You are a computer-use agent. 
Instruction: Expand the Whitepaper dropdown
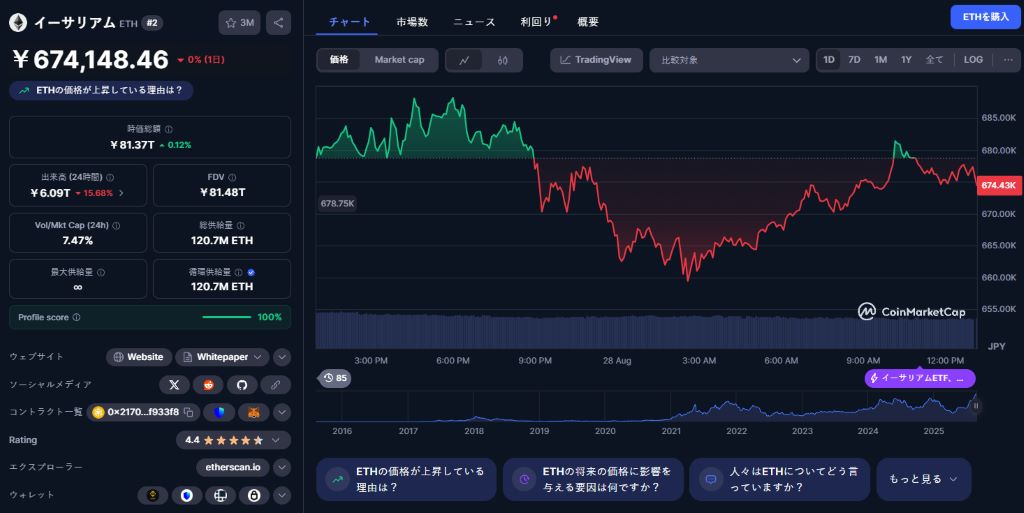(x=223, y=357)
